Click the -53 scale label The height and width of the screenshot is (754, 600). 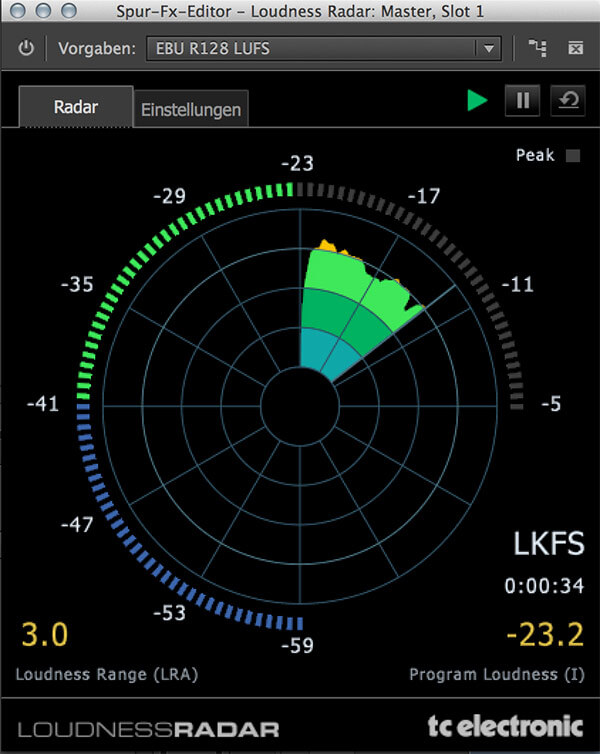click(x=169, y=613)
